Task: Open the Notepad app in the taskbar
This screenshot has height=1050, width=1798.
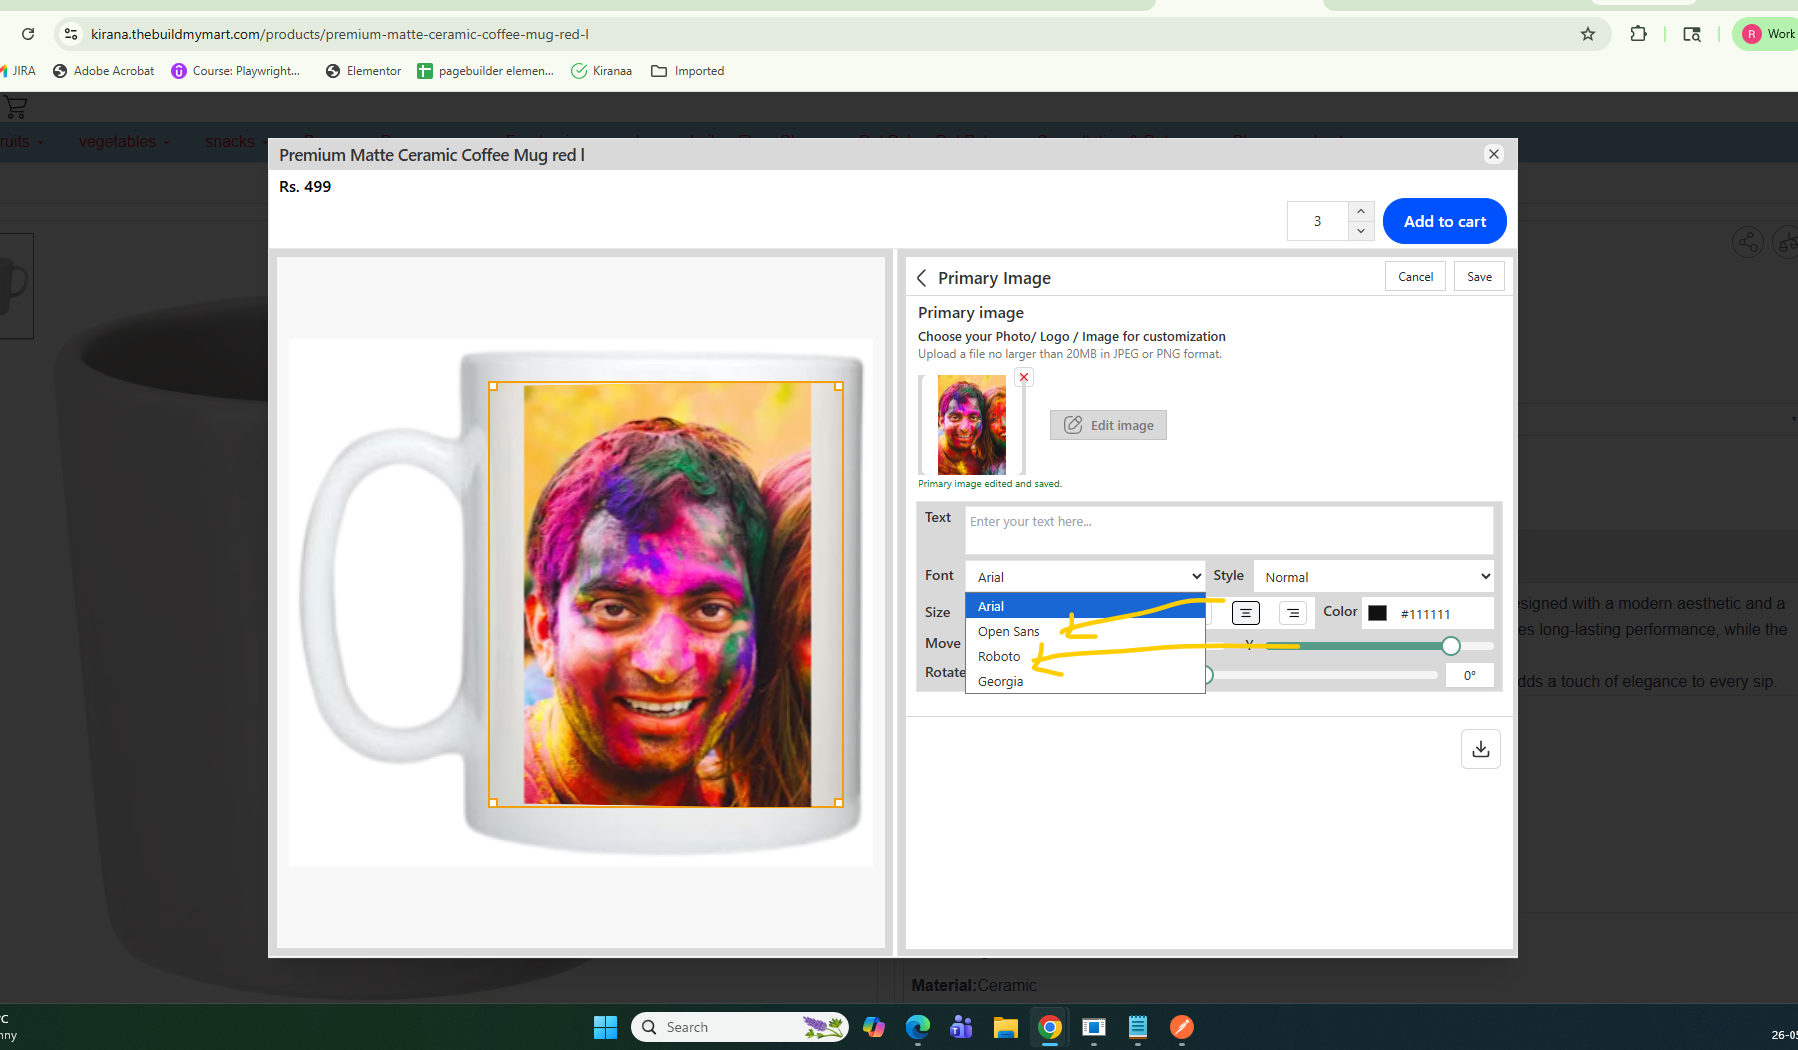Action: click(x=1138, y=1027)
